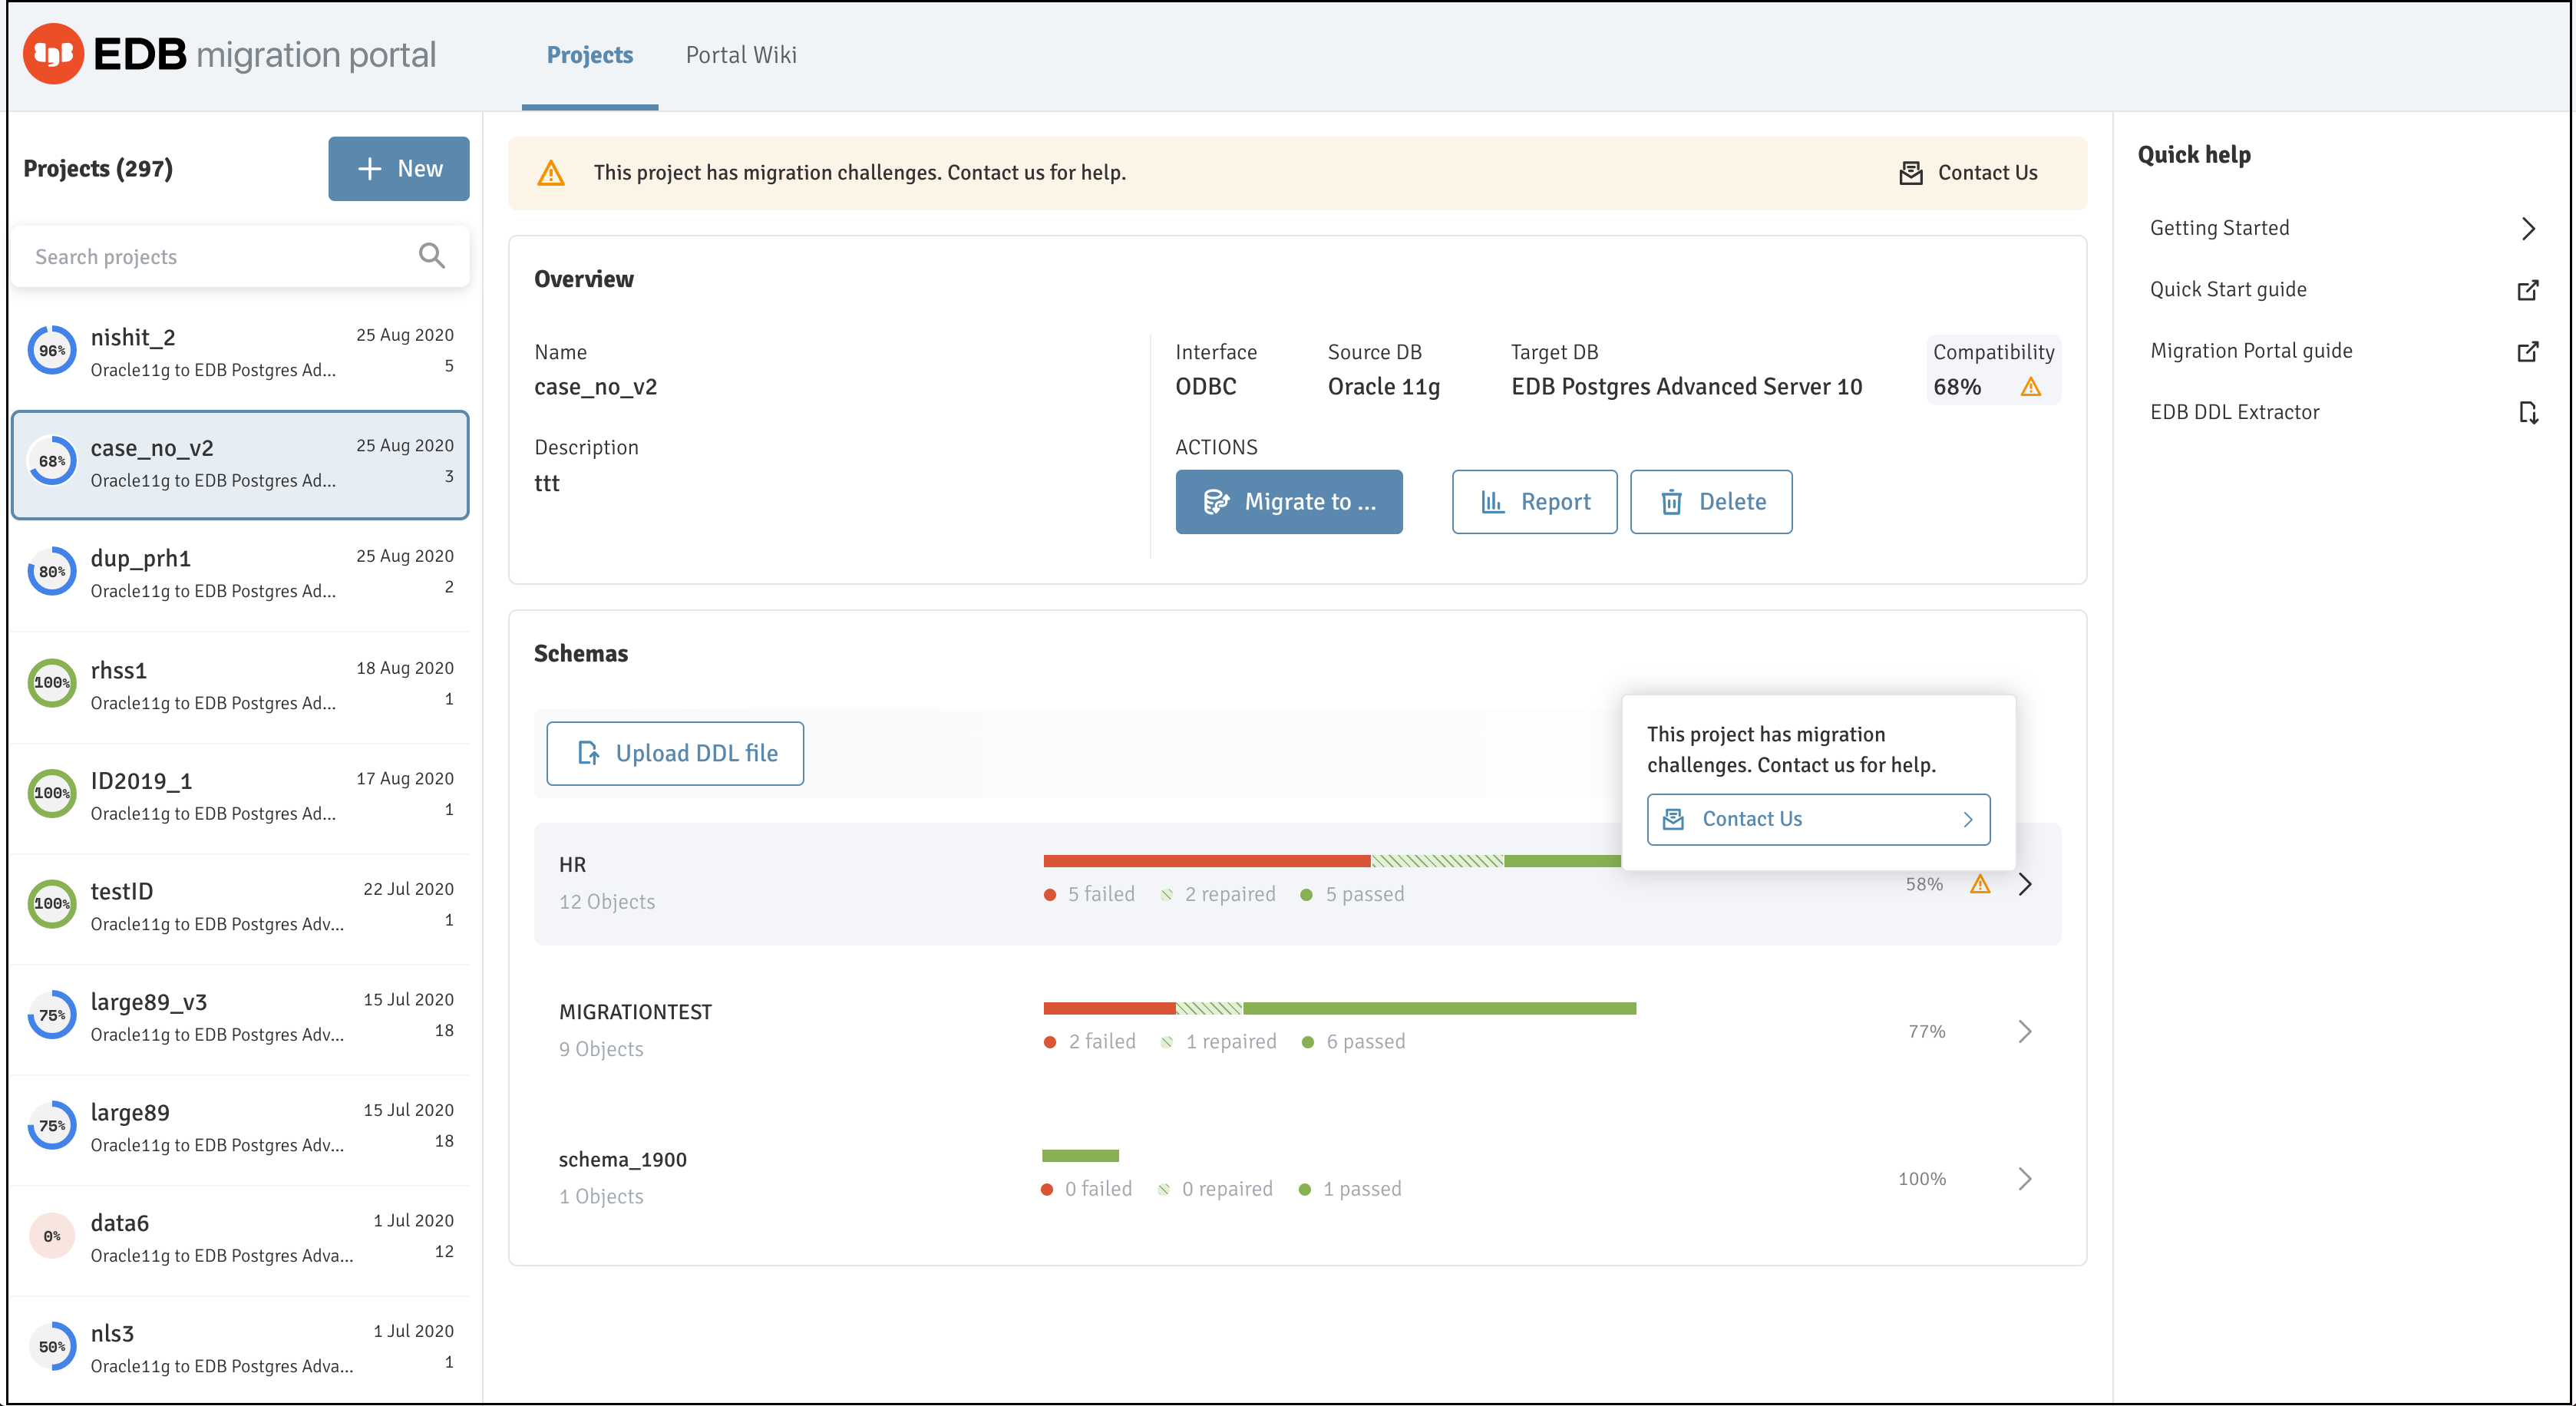Click the envelope icon in banner Contact Us
The height and width of the screenshot is (1406, 2576).
pos(1910,173)
